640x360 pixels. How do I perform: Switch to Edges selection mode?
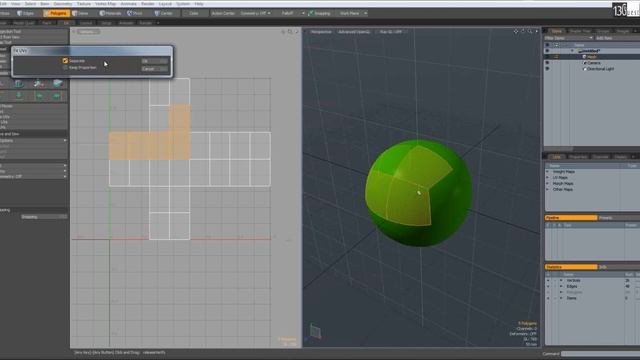coord(26,13)
